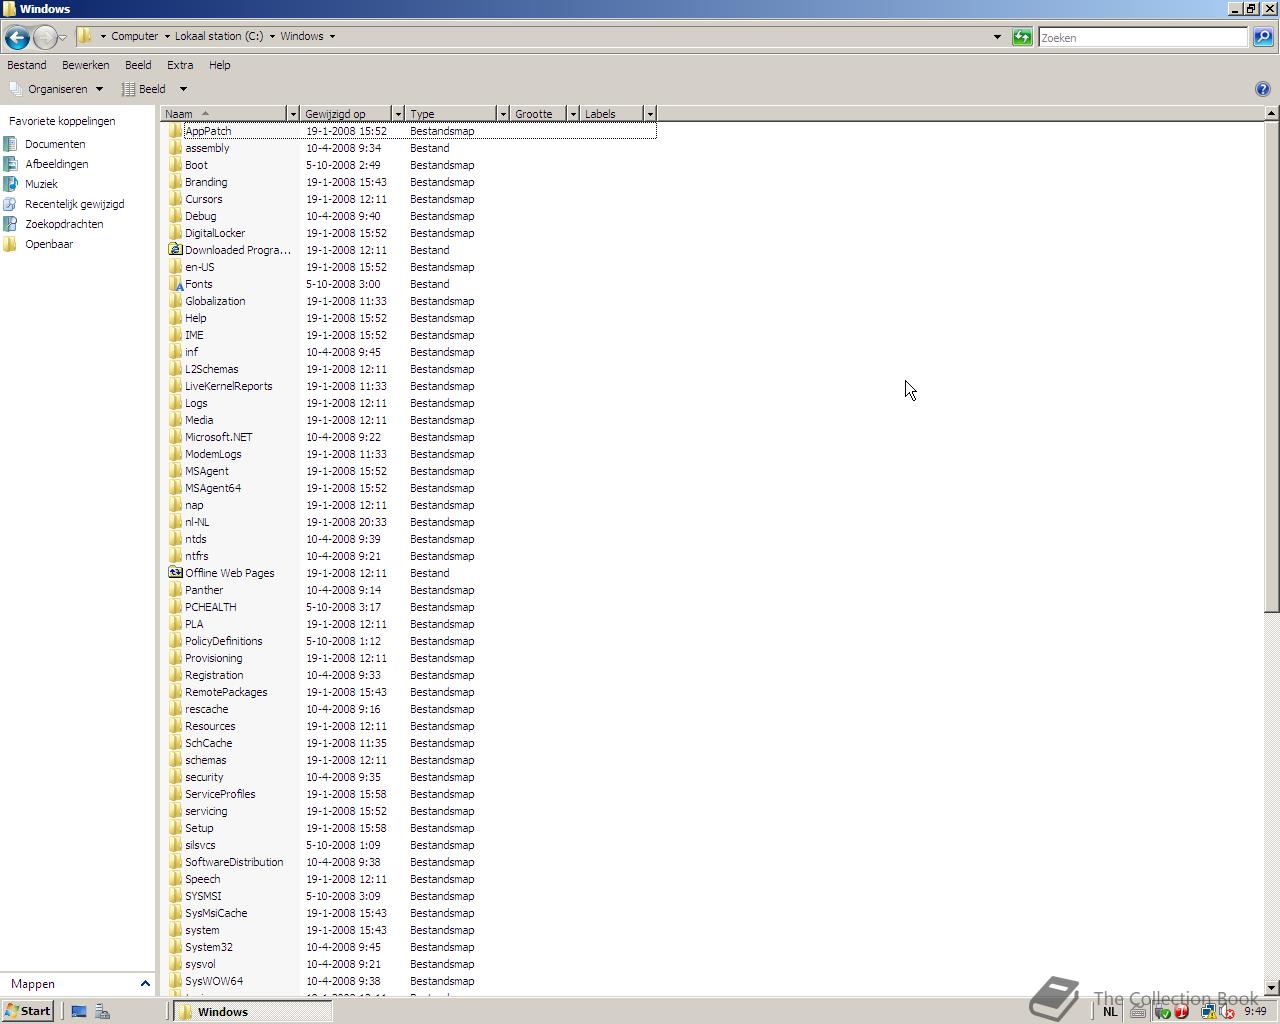Open the Bestand menu
Image resolution: width=1280 pixels, height=1024 pixels.
(x=27, y=65)
